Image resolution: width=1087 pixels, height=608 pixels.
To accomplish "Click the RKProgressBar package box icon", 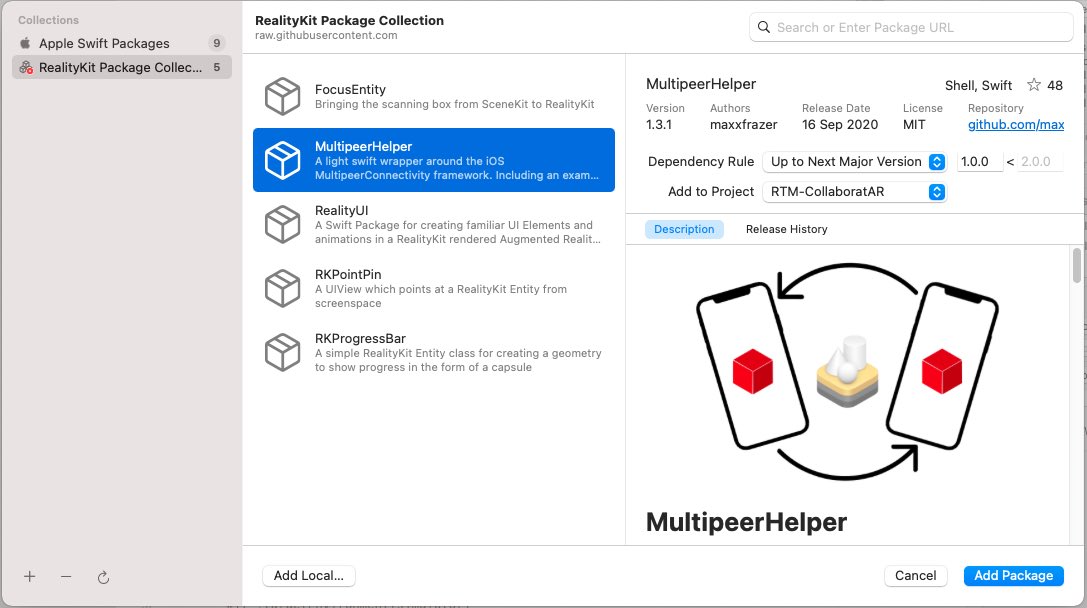I will click(x=282, y=352).
